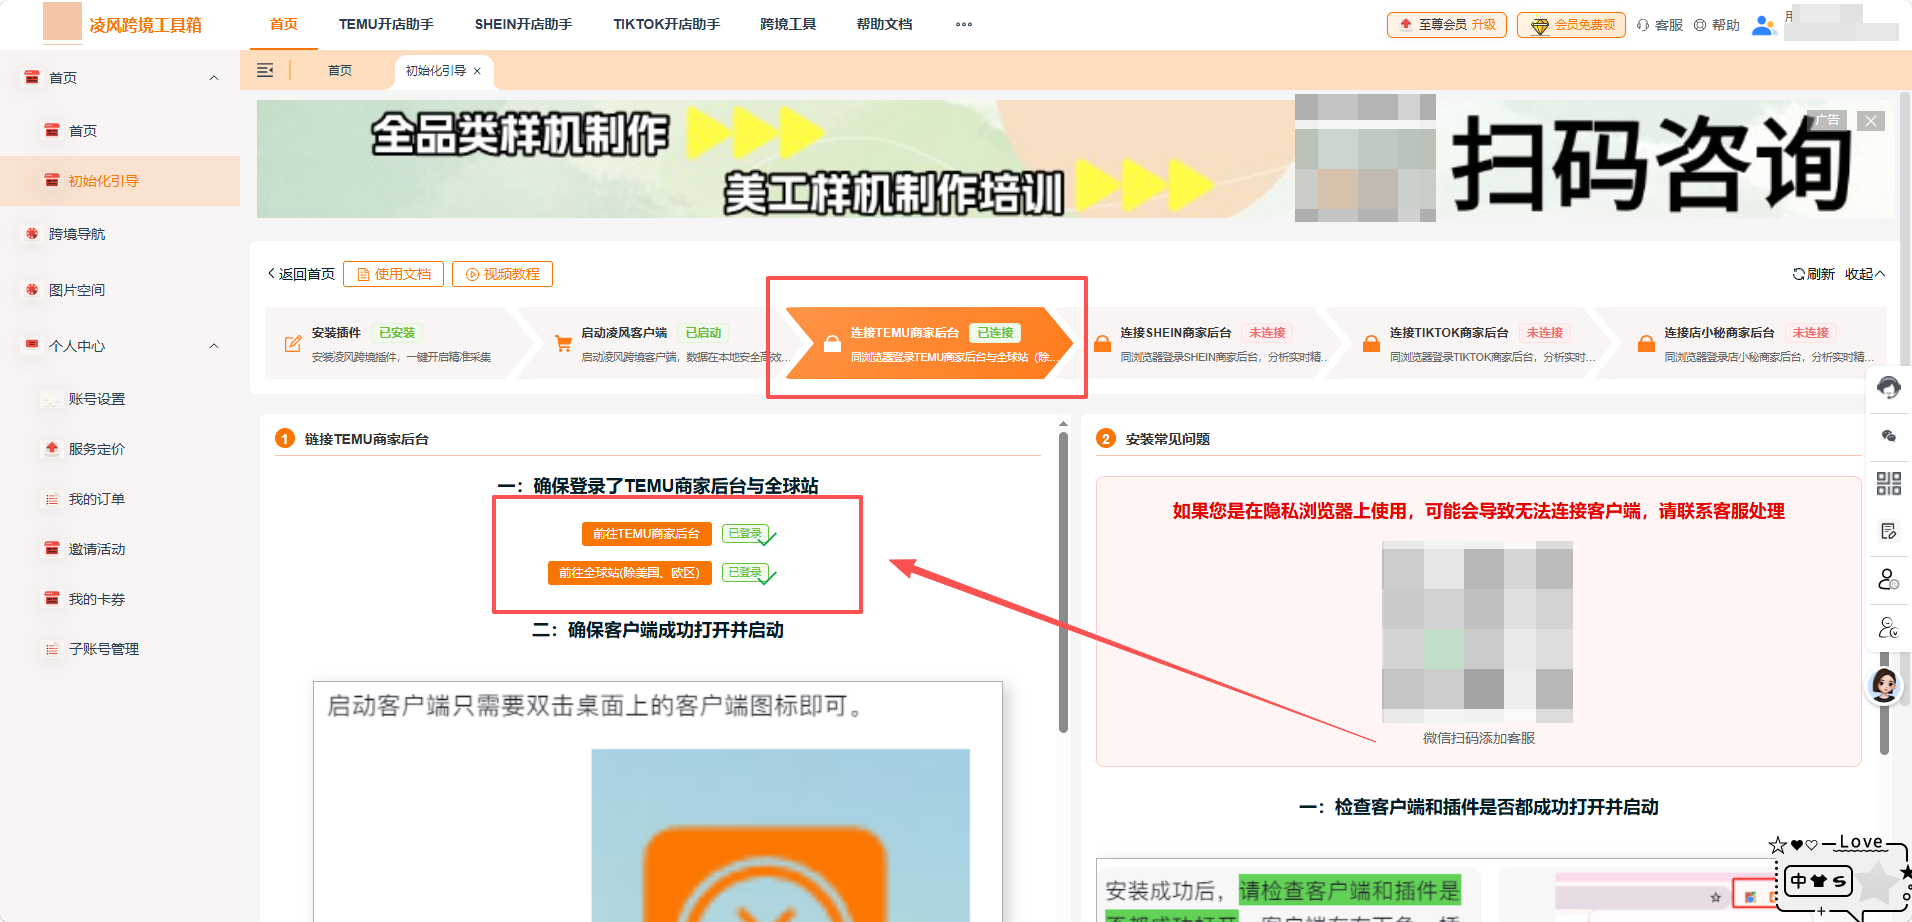Click the customer service headset icon
This screenshot has height=922, width=1912.
tap(1643, 25)
